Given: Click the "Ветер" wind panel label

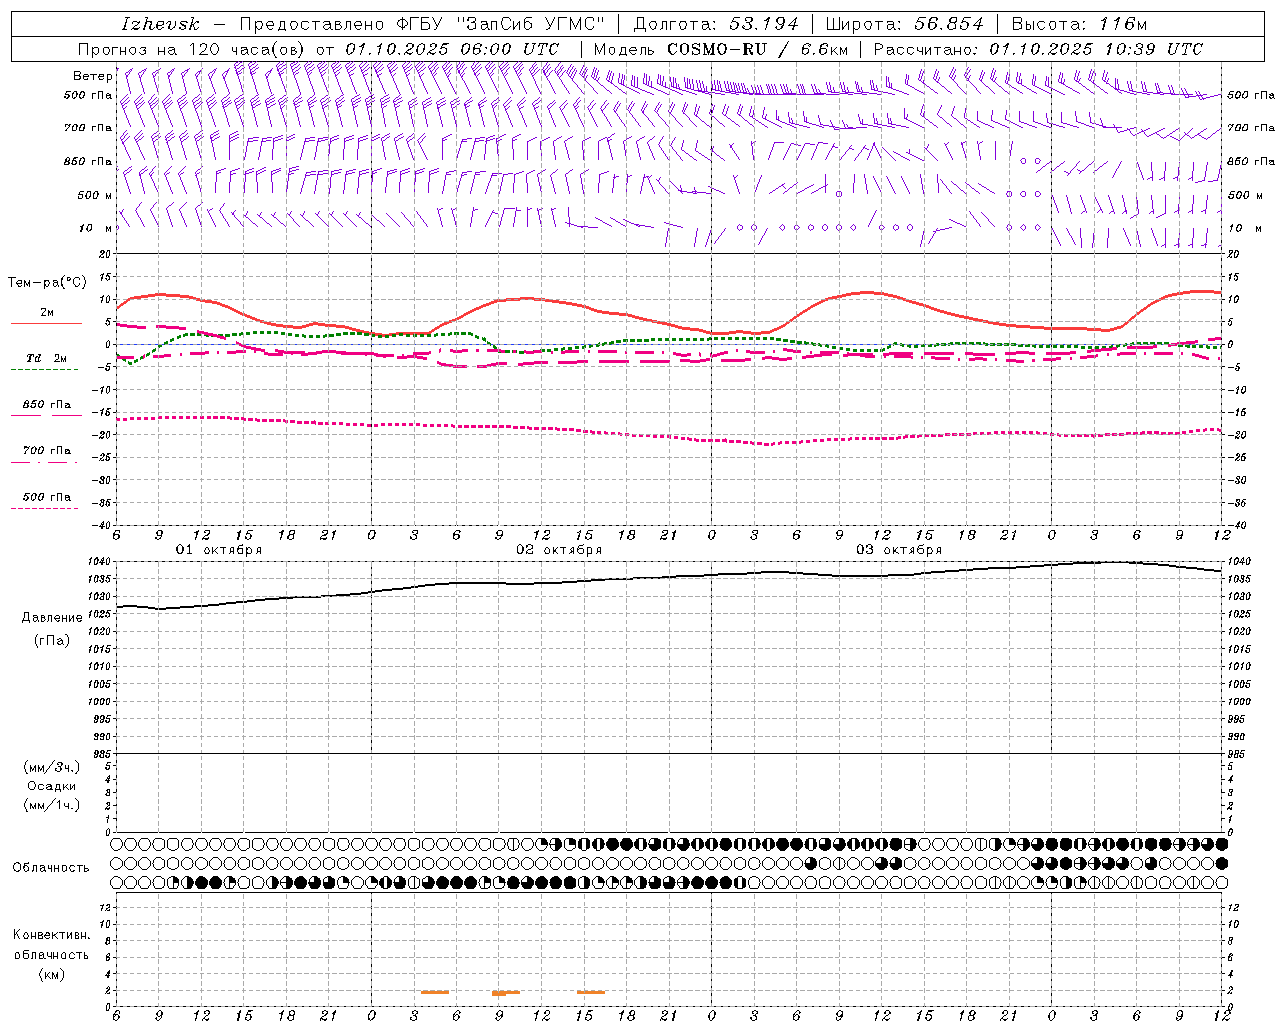Looking at the screenshot, I should (92, 76).
